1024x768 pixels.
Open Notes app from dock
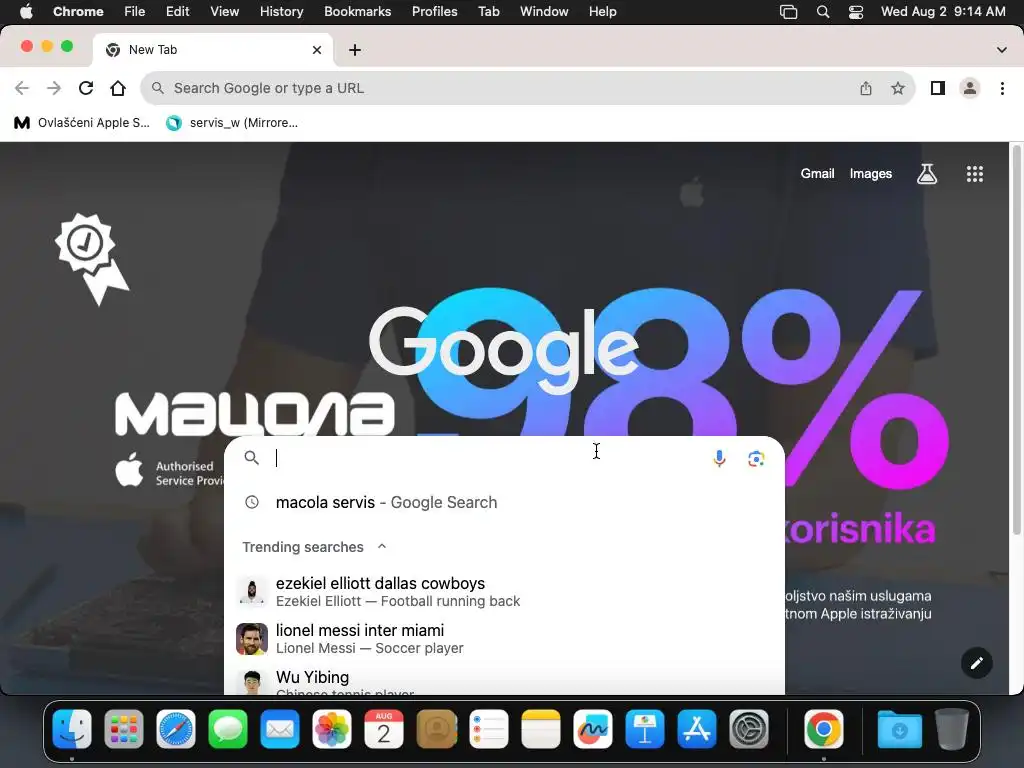541,729
